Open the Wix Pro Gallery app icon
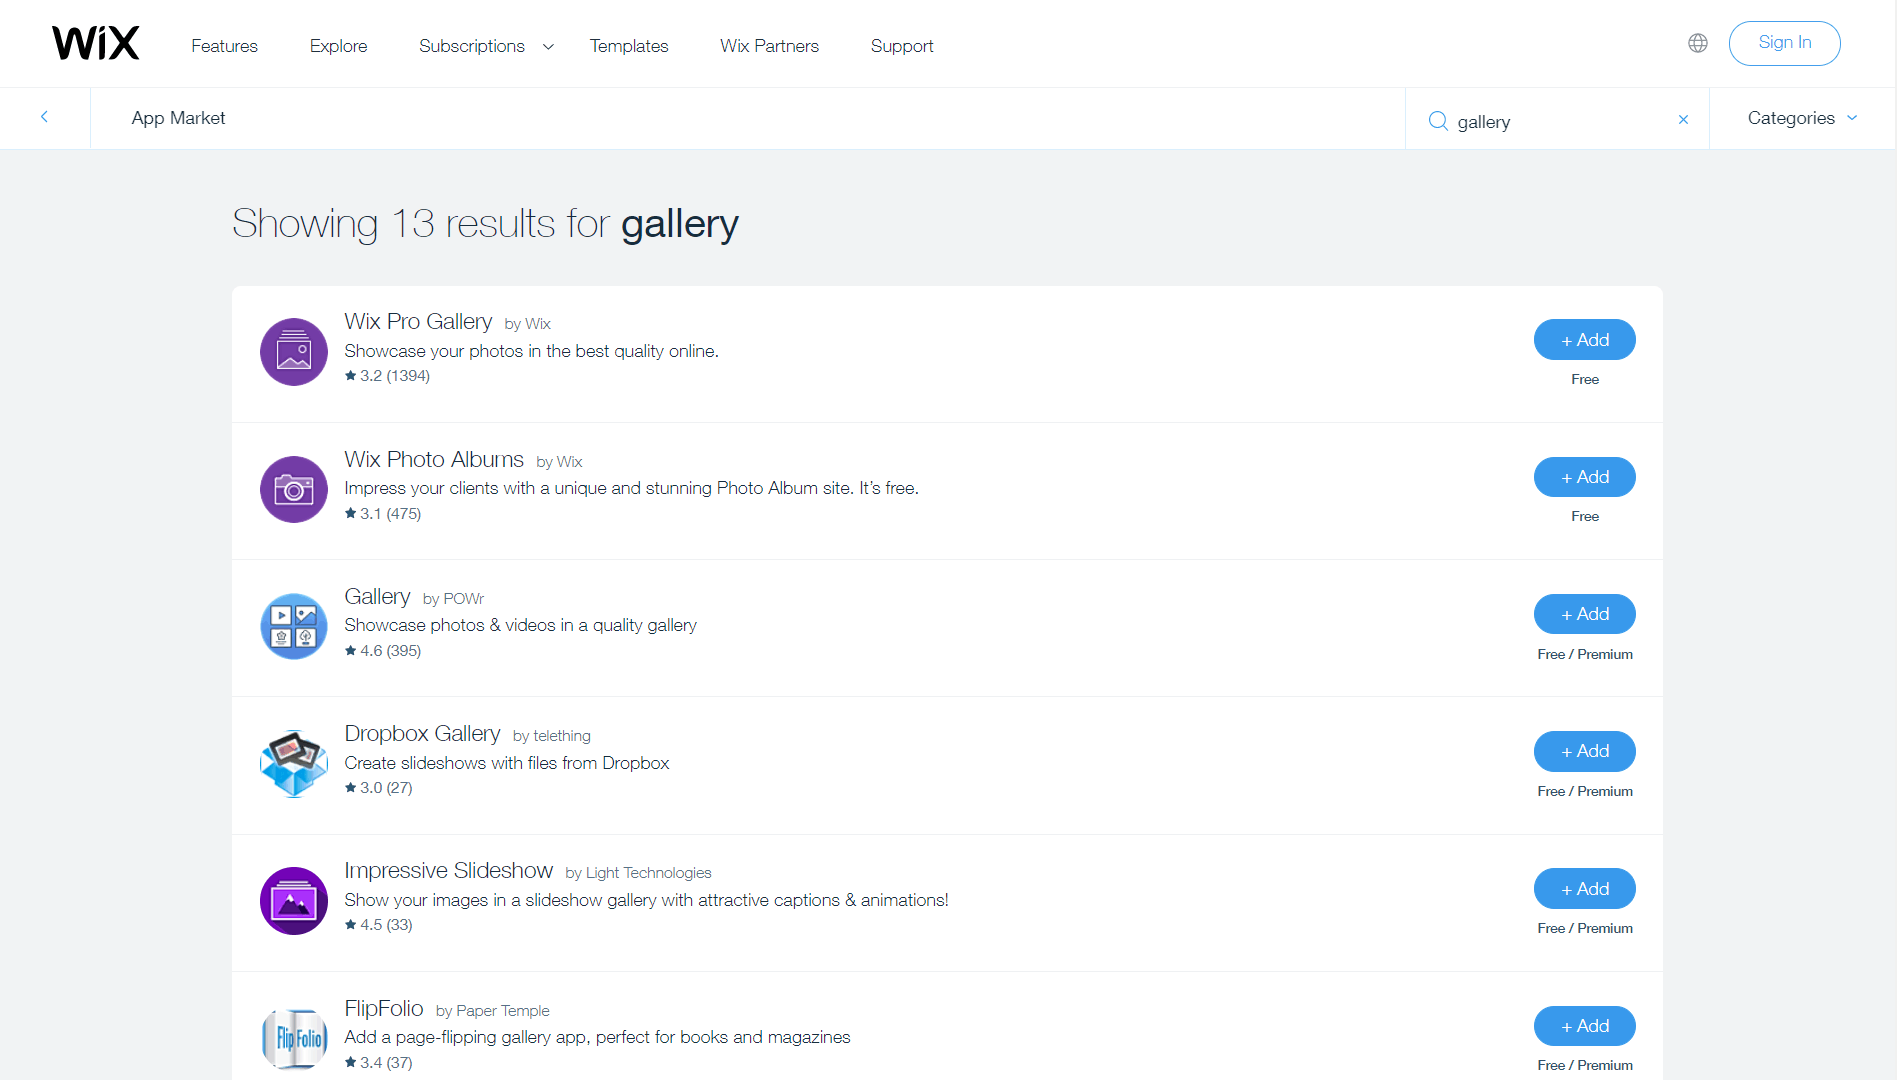Image resolution: width=1898 pixels, height=1080 pixels. click(294, 352)
